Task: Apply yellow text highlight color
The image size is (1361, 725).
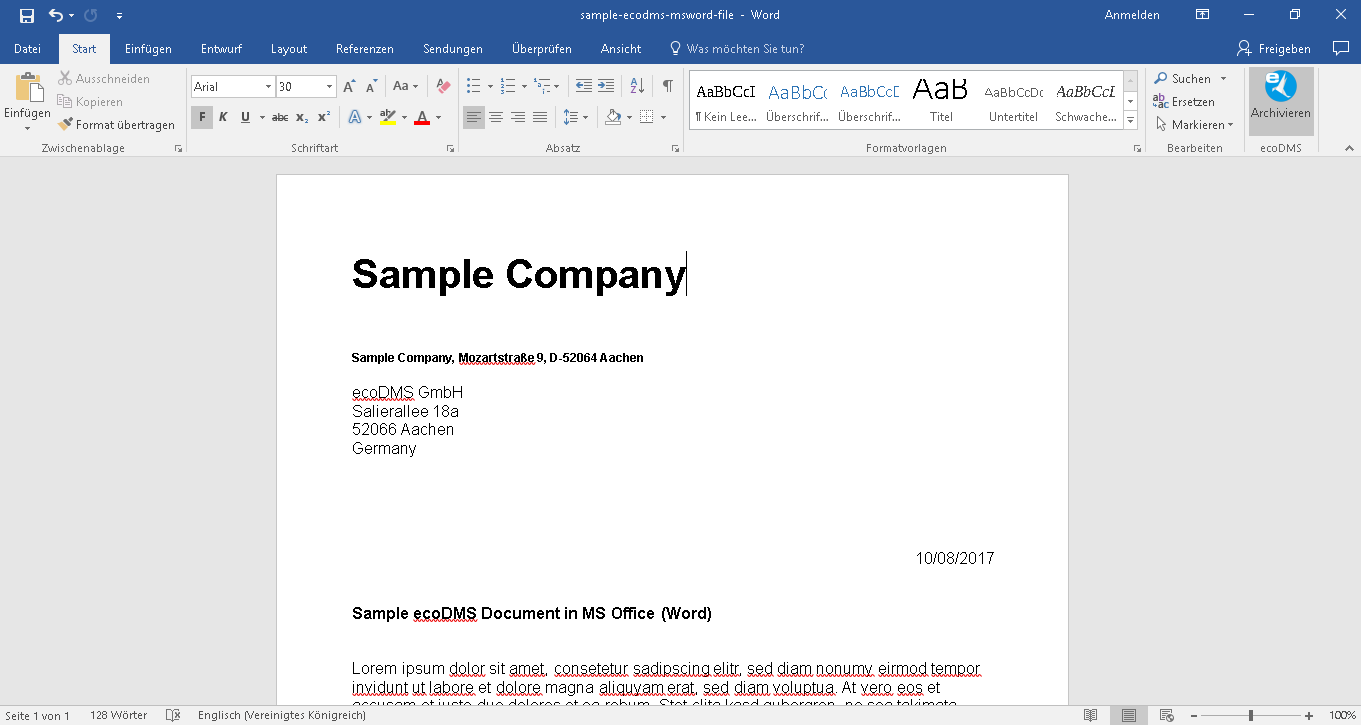Action: pos(388,117)
